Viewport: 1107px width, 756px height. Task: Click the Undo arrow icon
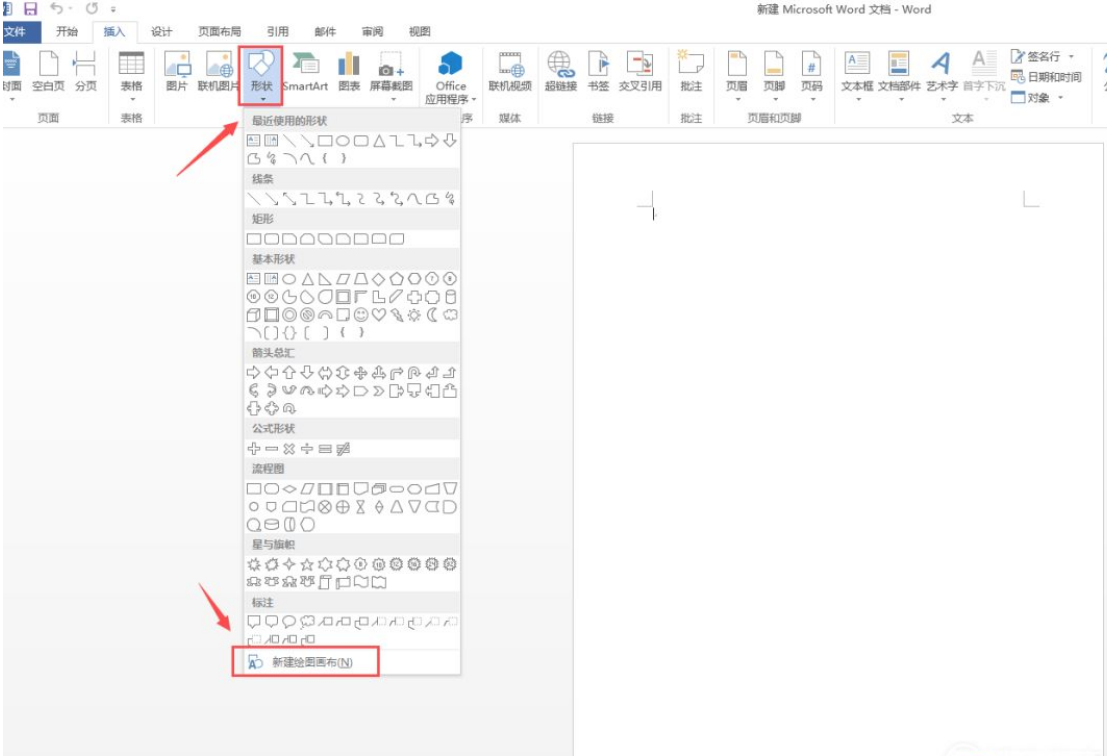click(56, 9)
